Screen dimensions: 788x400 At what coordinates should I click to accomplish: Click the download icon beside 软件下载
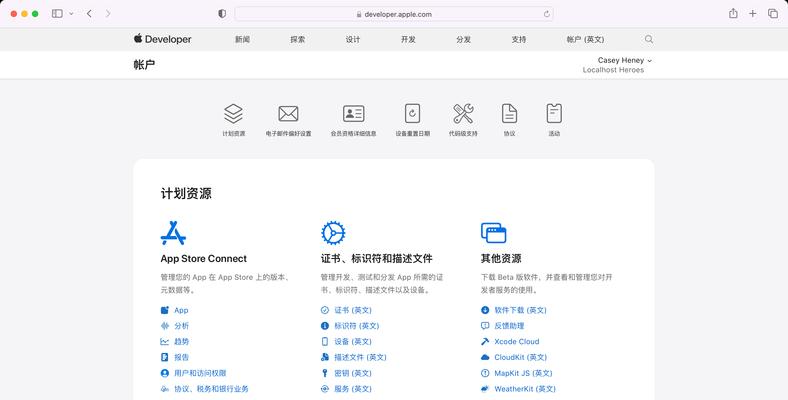click(485, 310)
